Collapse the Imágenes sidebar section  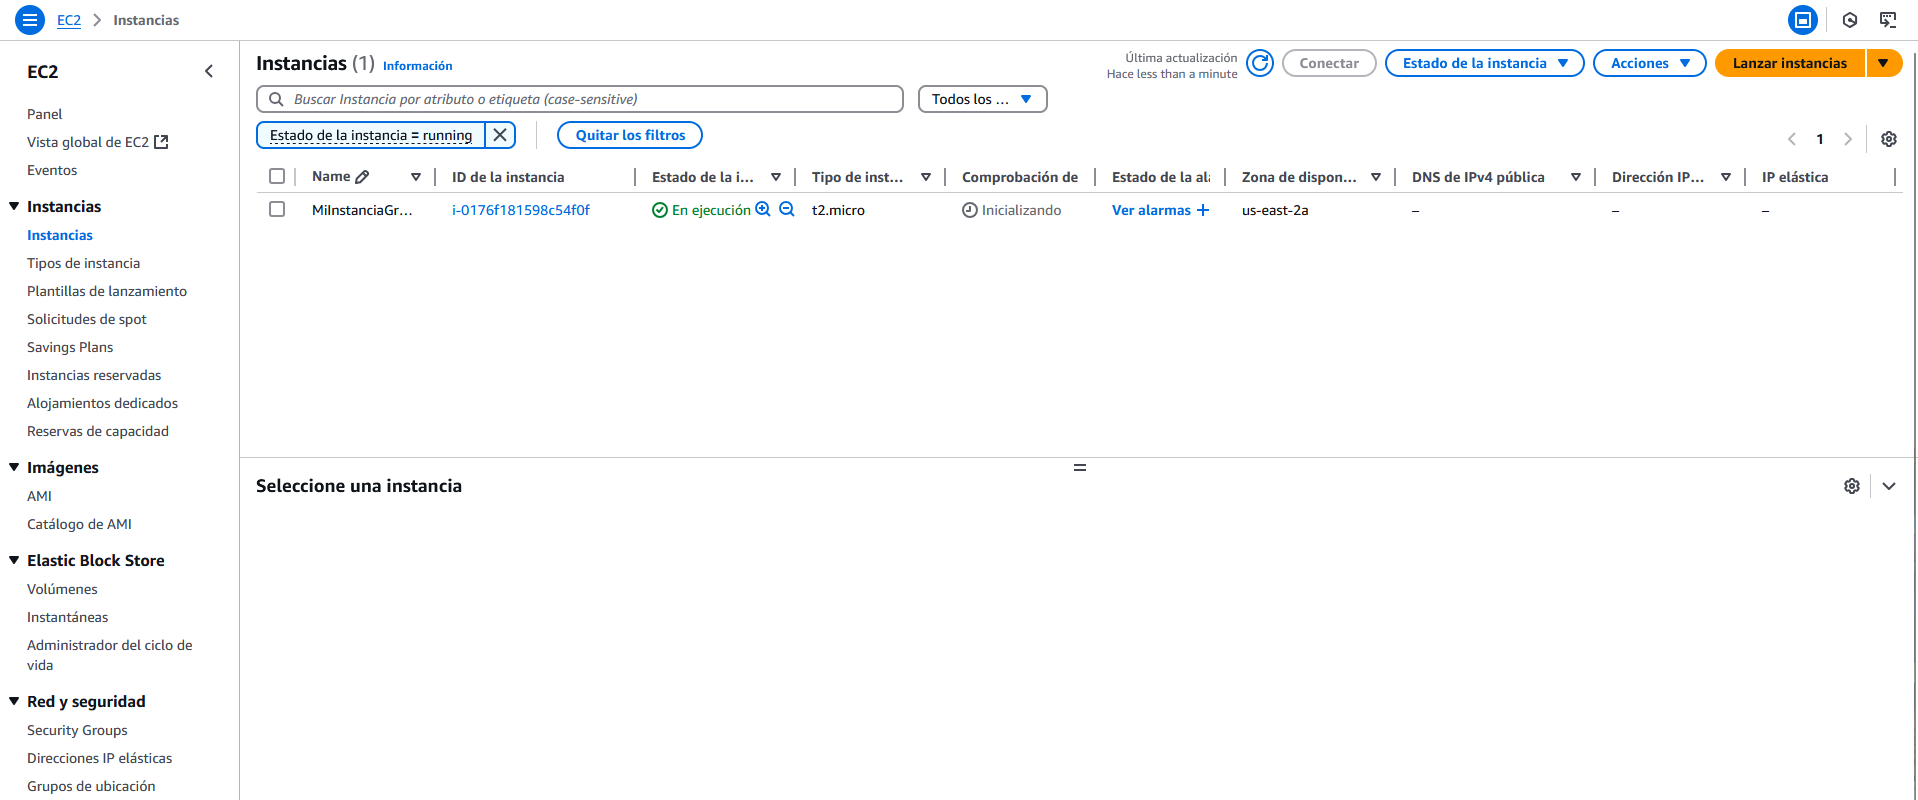(x=14, y=467)
